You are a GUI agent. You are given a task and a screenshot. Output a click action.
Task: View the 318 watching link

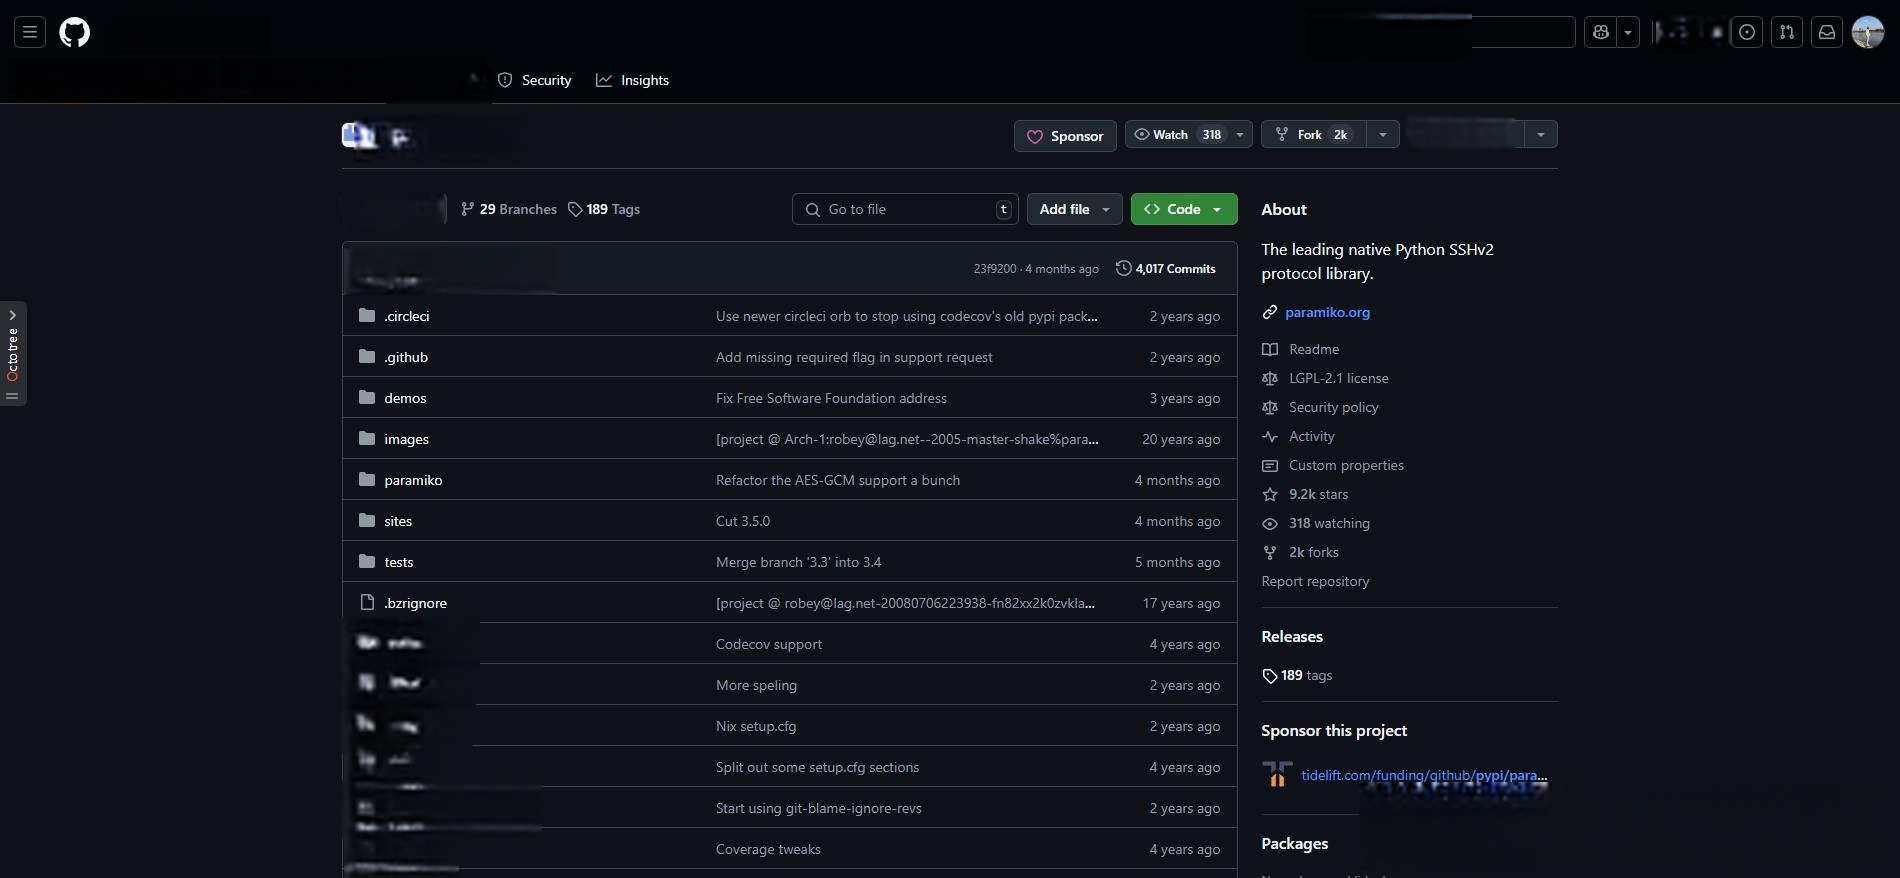click(1329, 523)
